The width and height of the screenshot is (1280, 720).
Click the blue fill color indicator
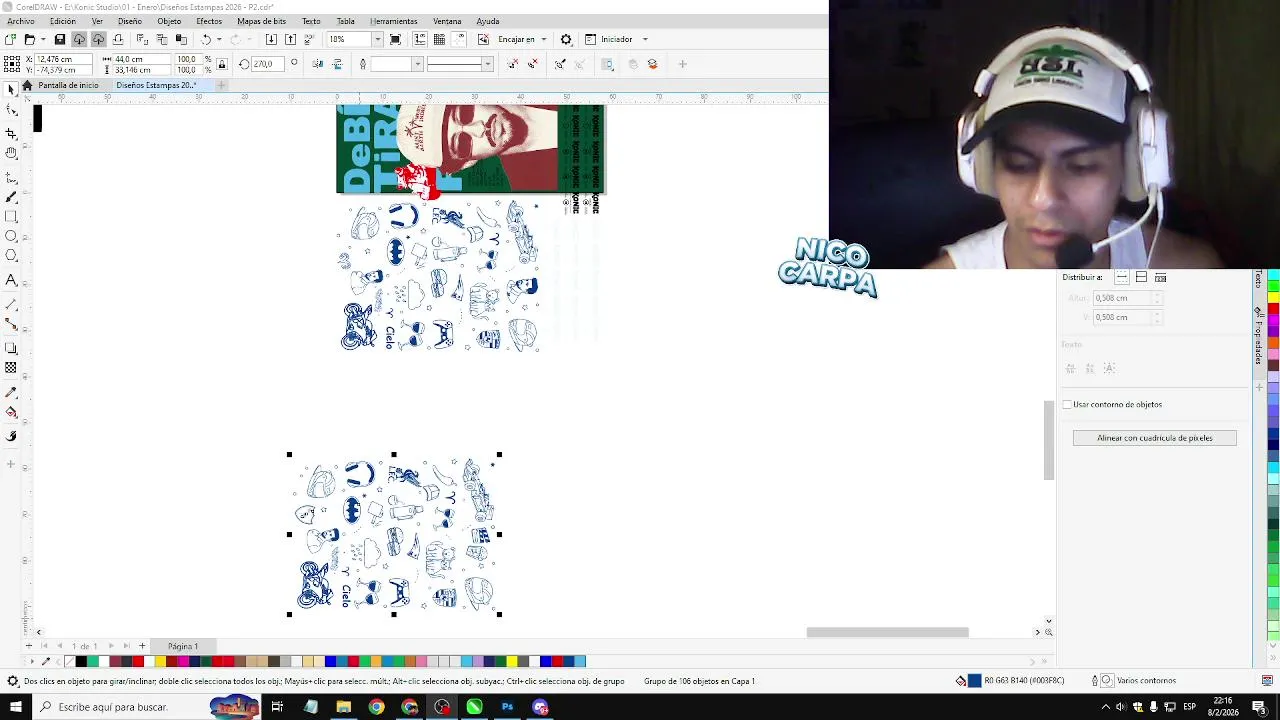[x=975, y=681]
